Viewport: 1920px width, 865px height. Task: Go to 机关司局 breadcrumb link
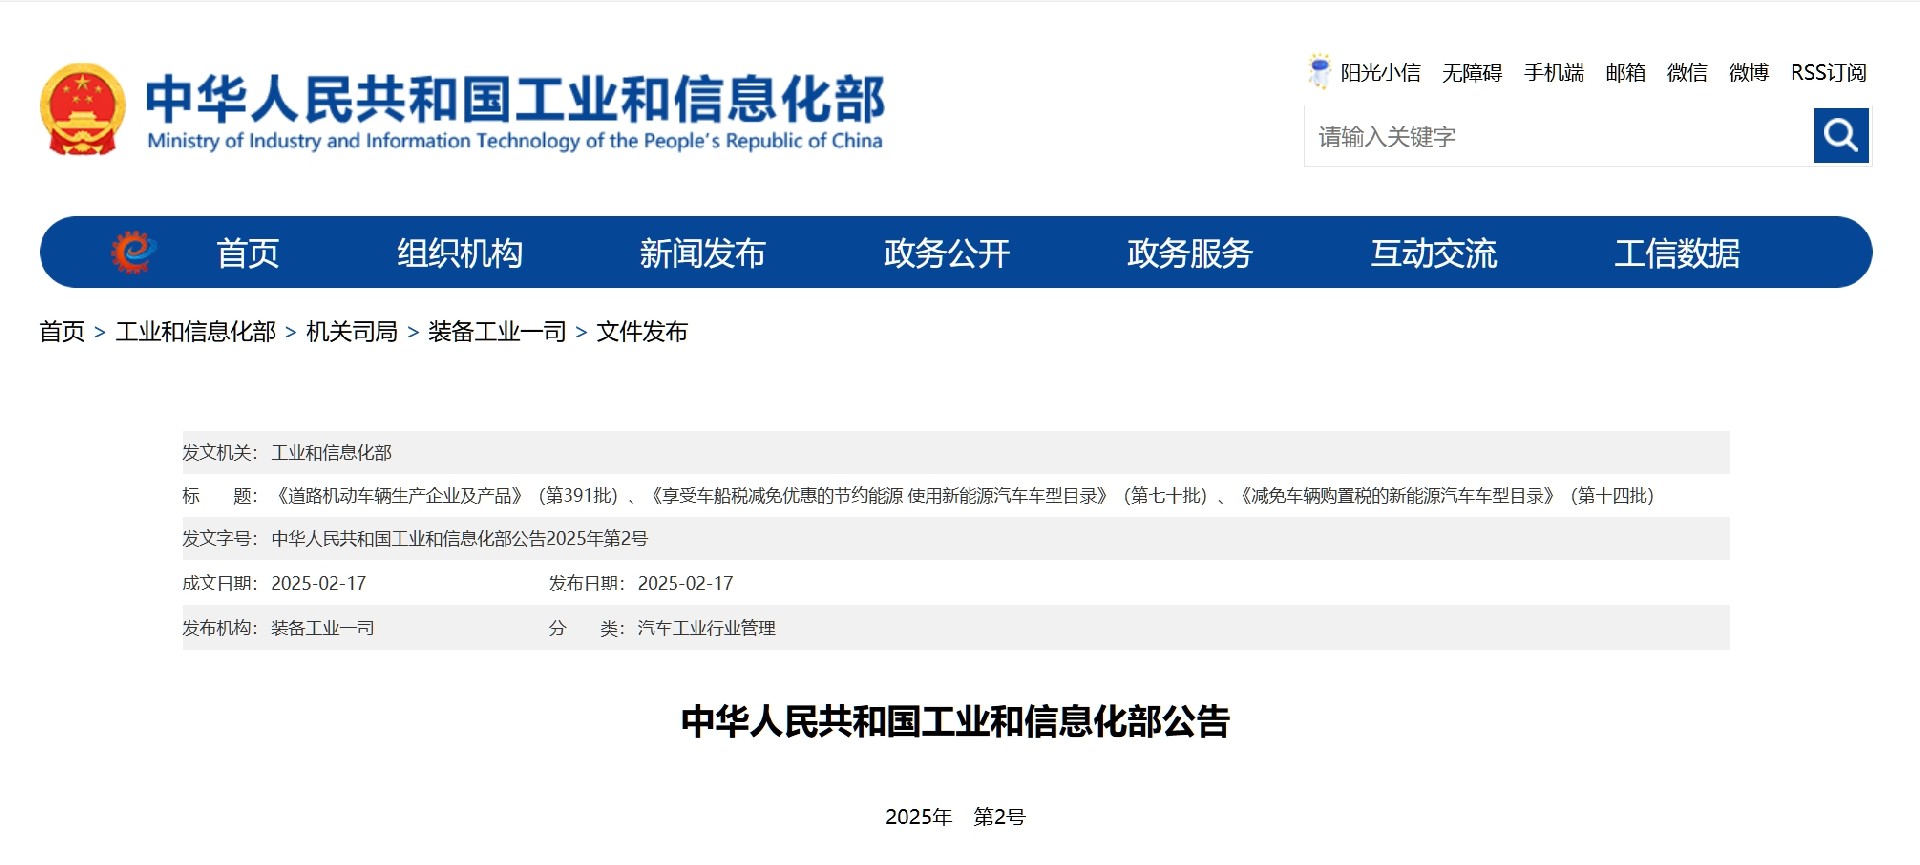coord(351,332)
